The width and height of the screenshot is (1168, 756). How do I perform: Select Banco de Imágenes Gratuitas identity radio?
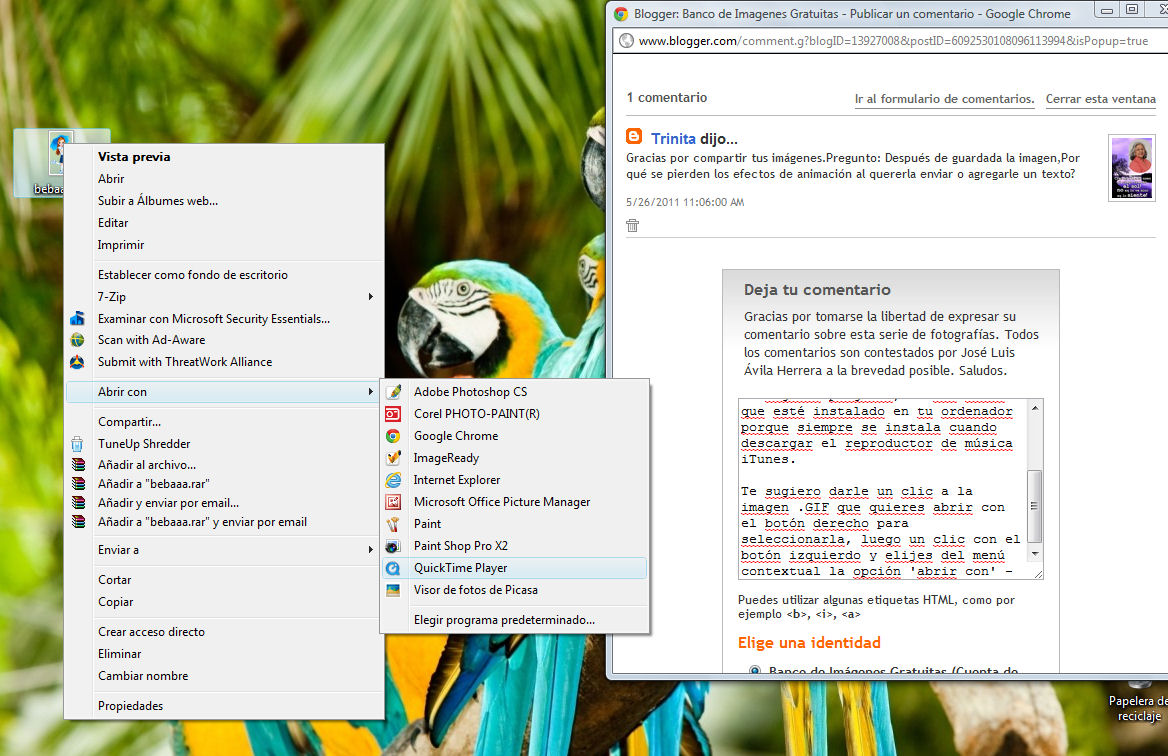pos(755,670)
